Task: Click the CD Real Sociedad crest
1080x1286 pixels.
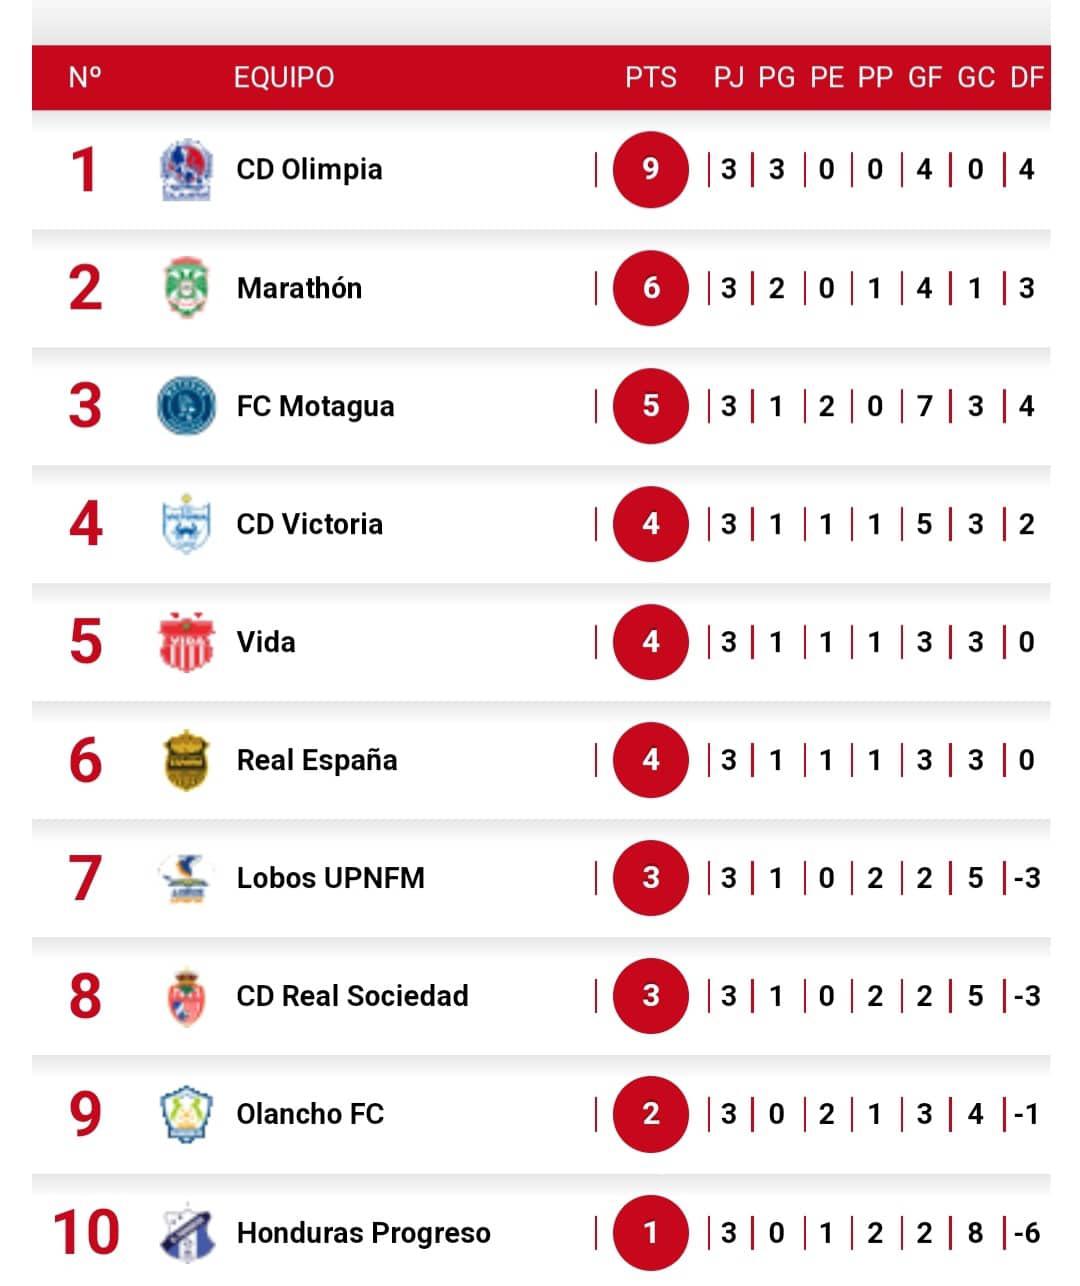Action: (186, 996)
